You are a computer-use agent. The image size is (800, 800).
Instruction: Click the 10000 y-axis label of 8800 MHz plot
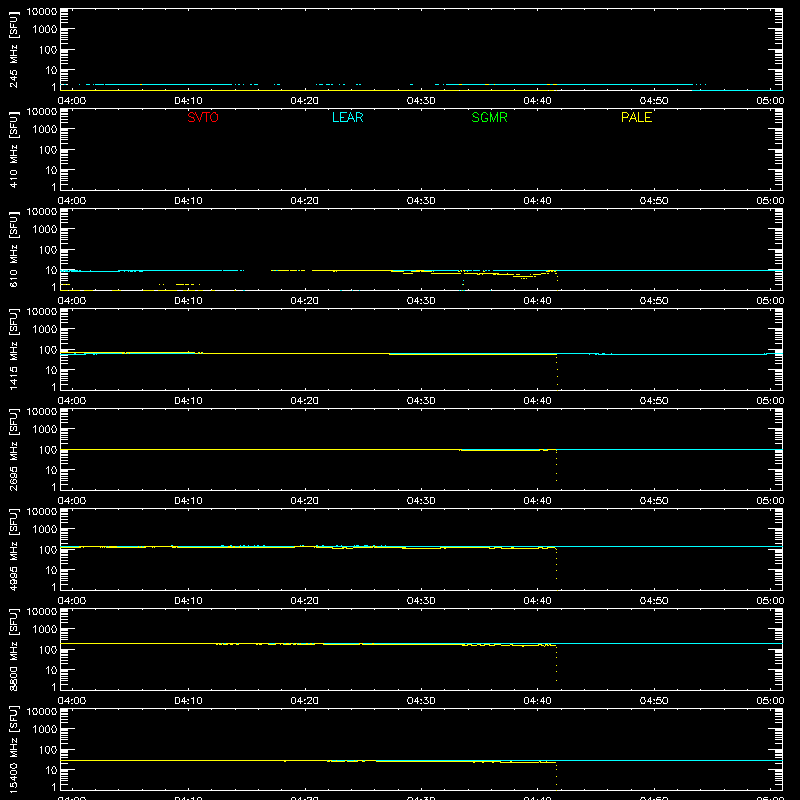tap(42, 612)
